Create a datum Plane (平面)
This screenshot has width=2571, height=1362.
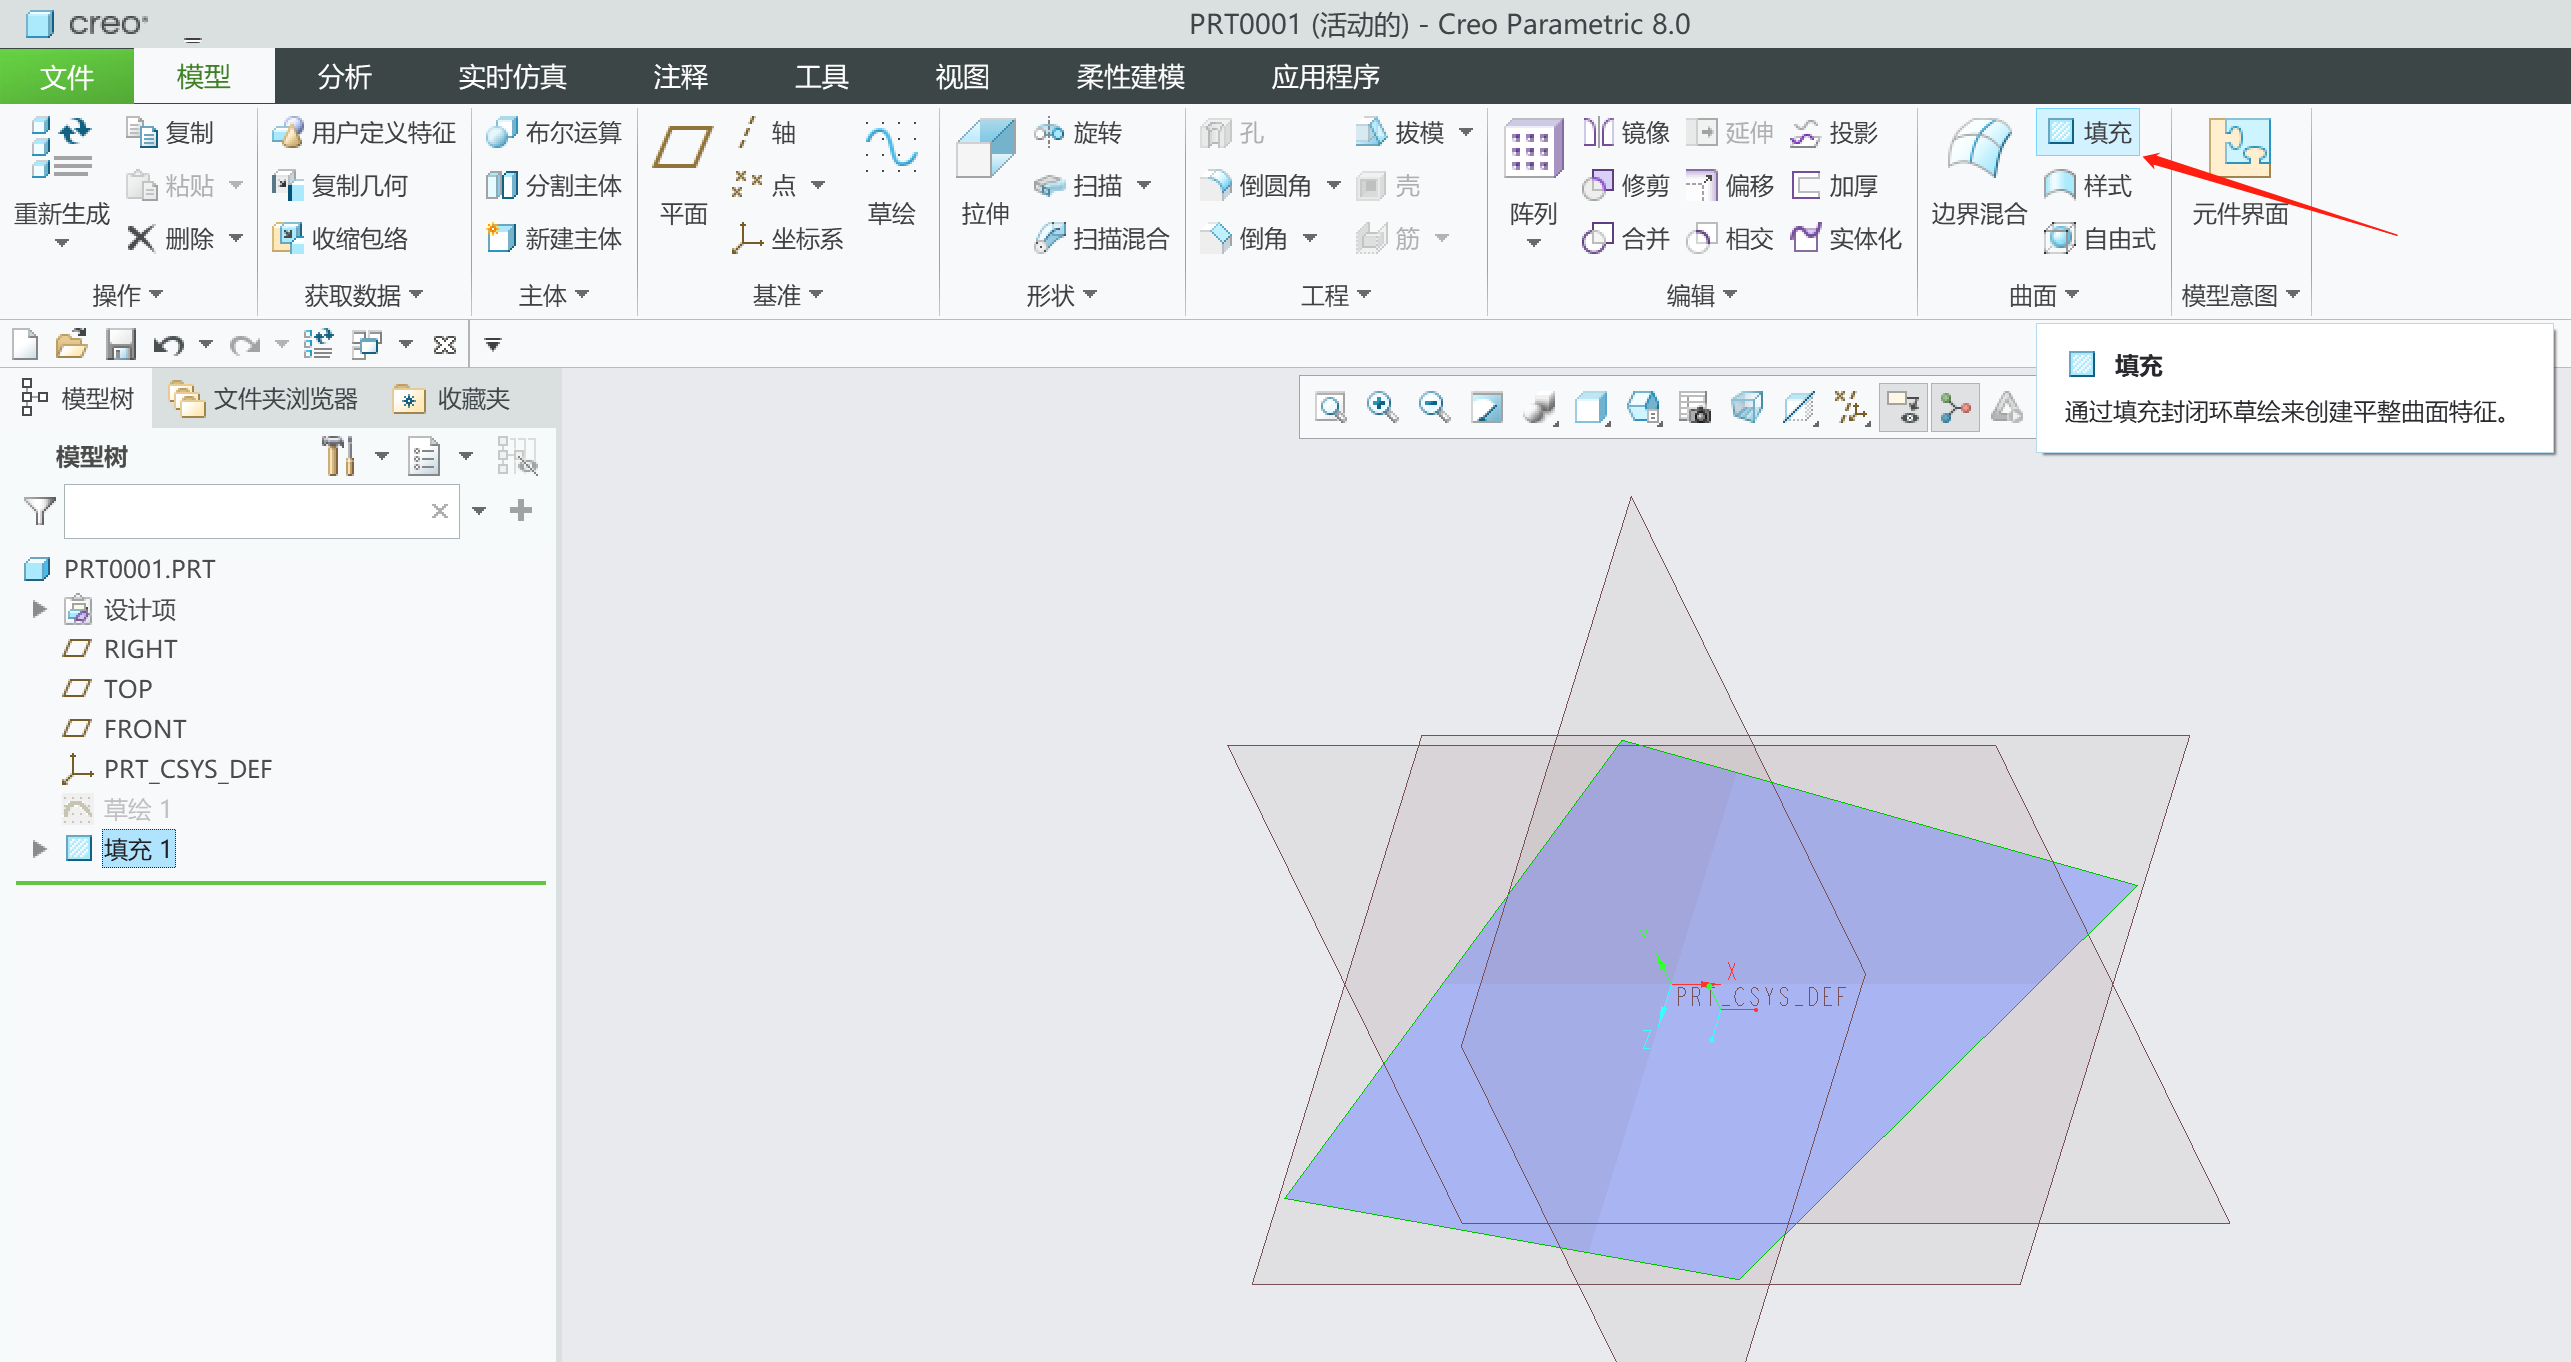click(x=684, y=172)
